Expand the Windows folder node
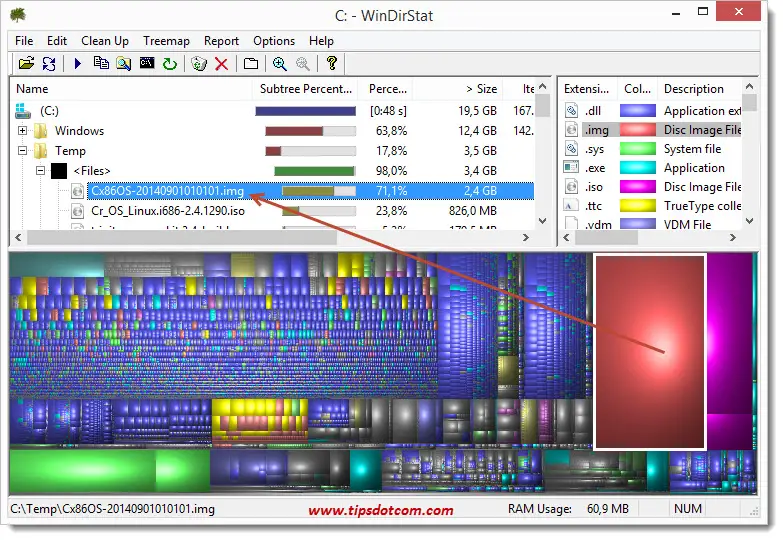Image resolution: width=783 pixels, height=540 pixels. pos(22,130)
